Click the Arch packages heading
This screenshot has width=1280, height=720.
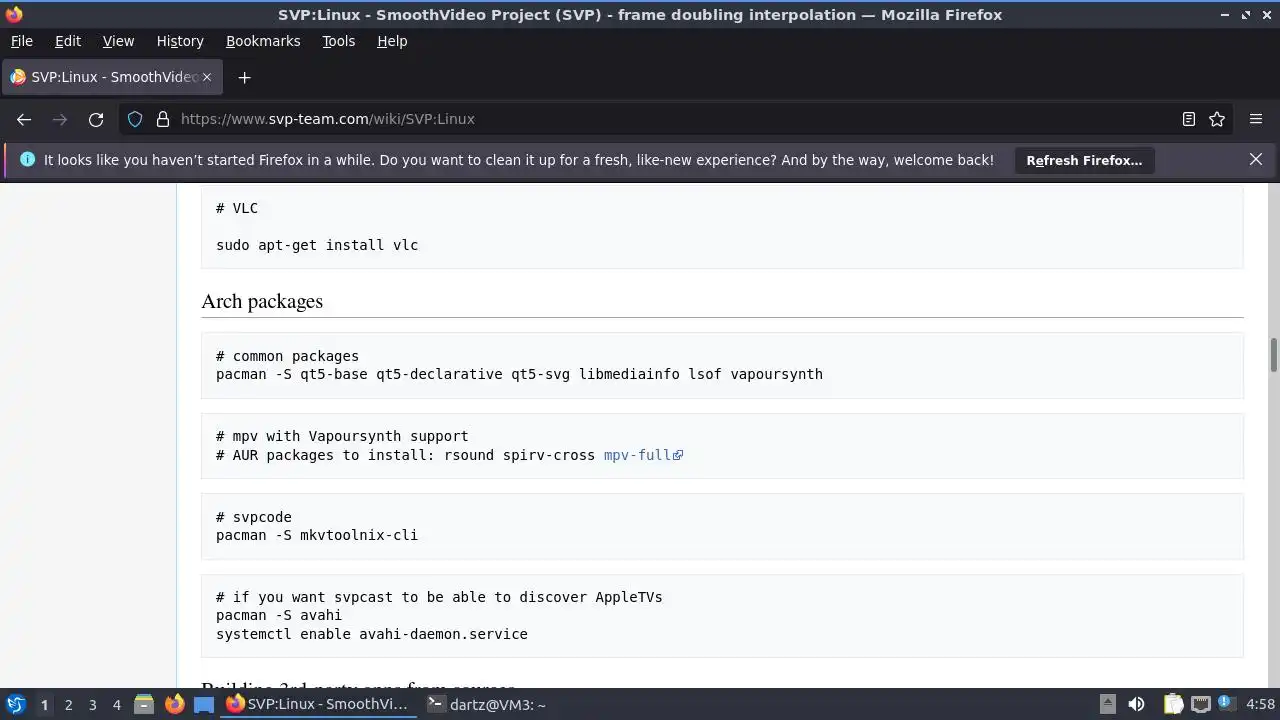(x=262, y=301)
